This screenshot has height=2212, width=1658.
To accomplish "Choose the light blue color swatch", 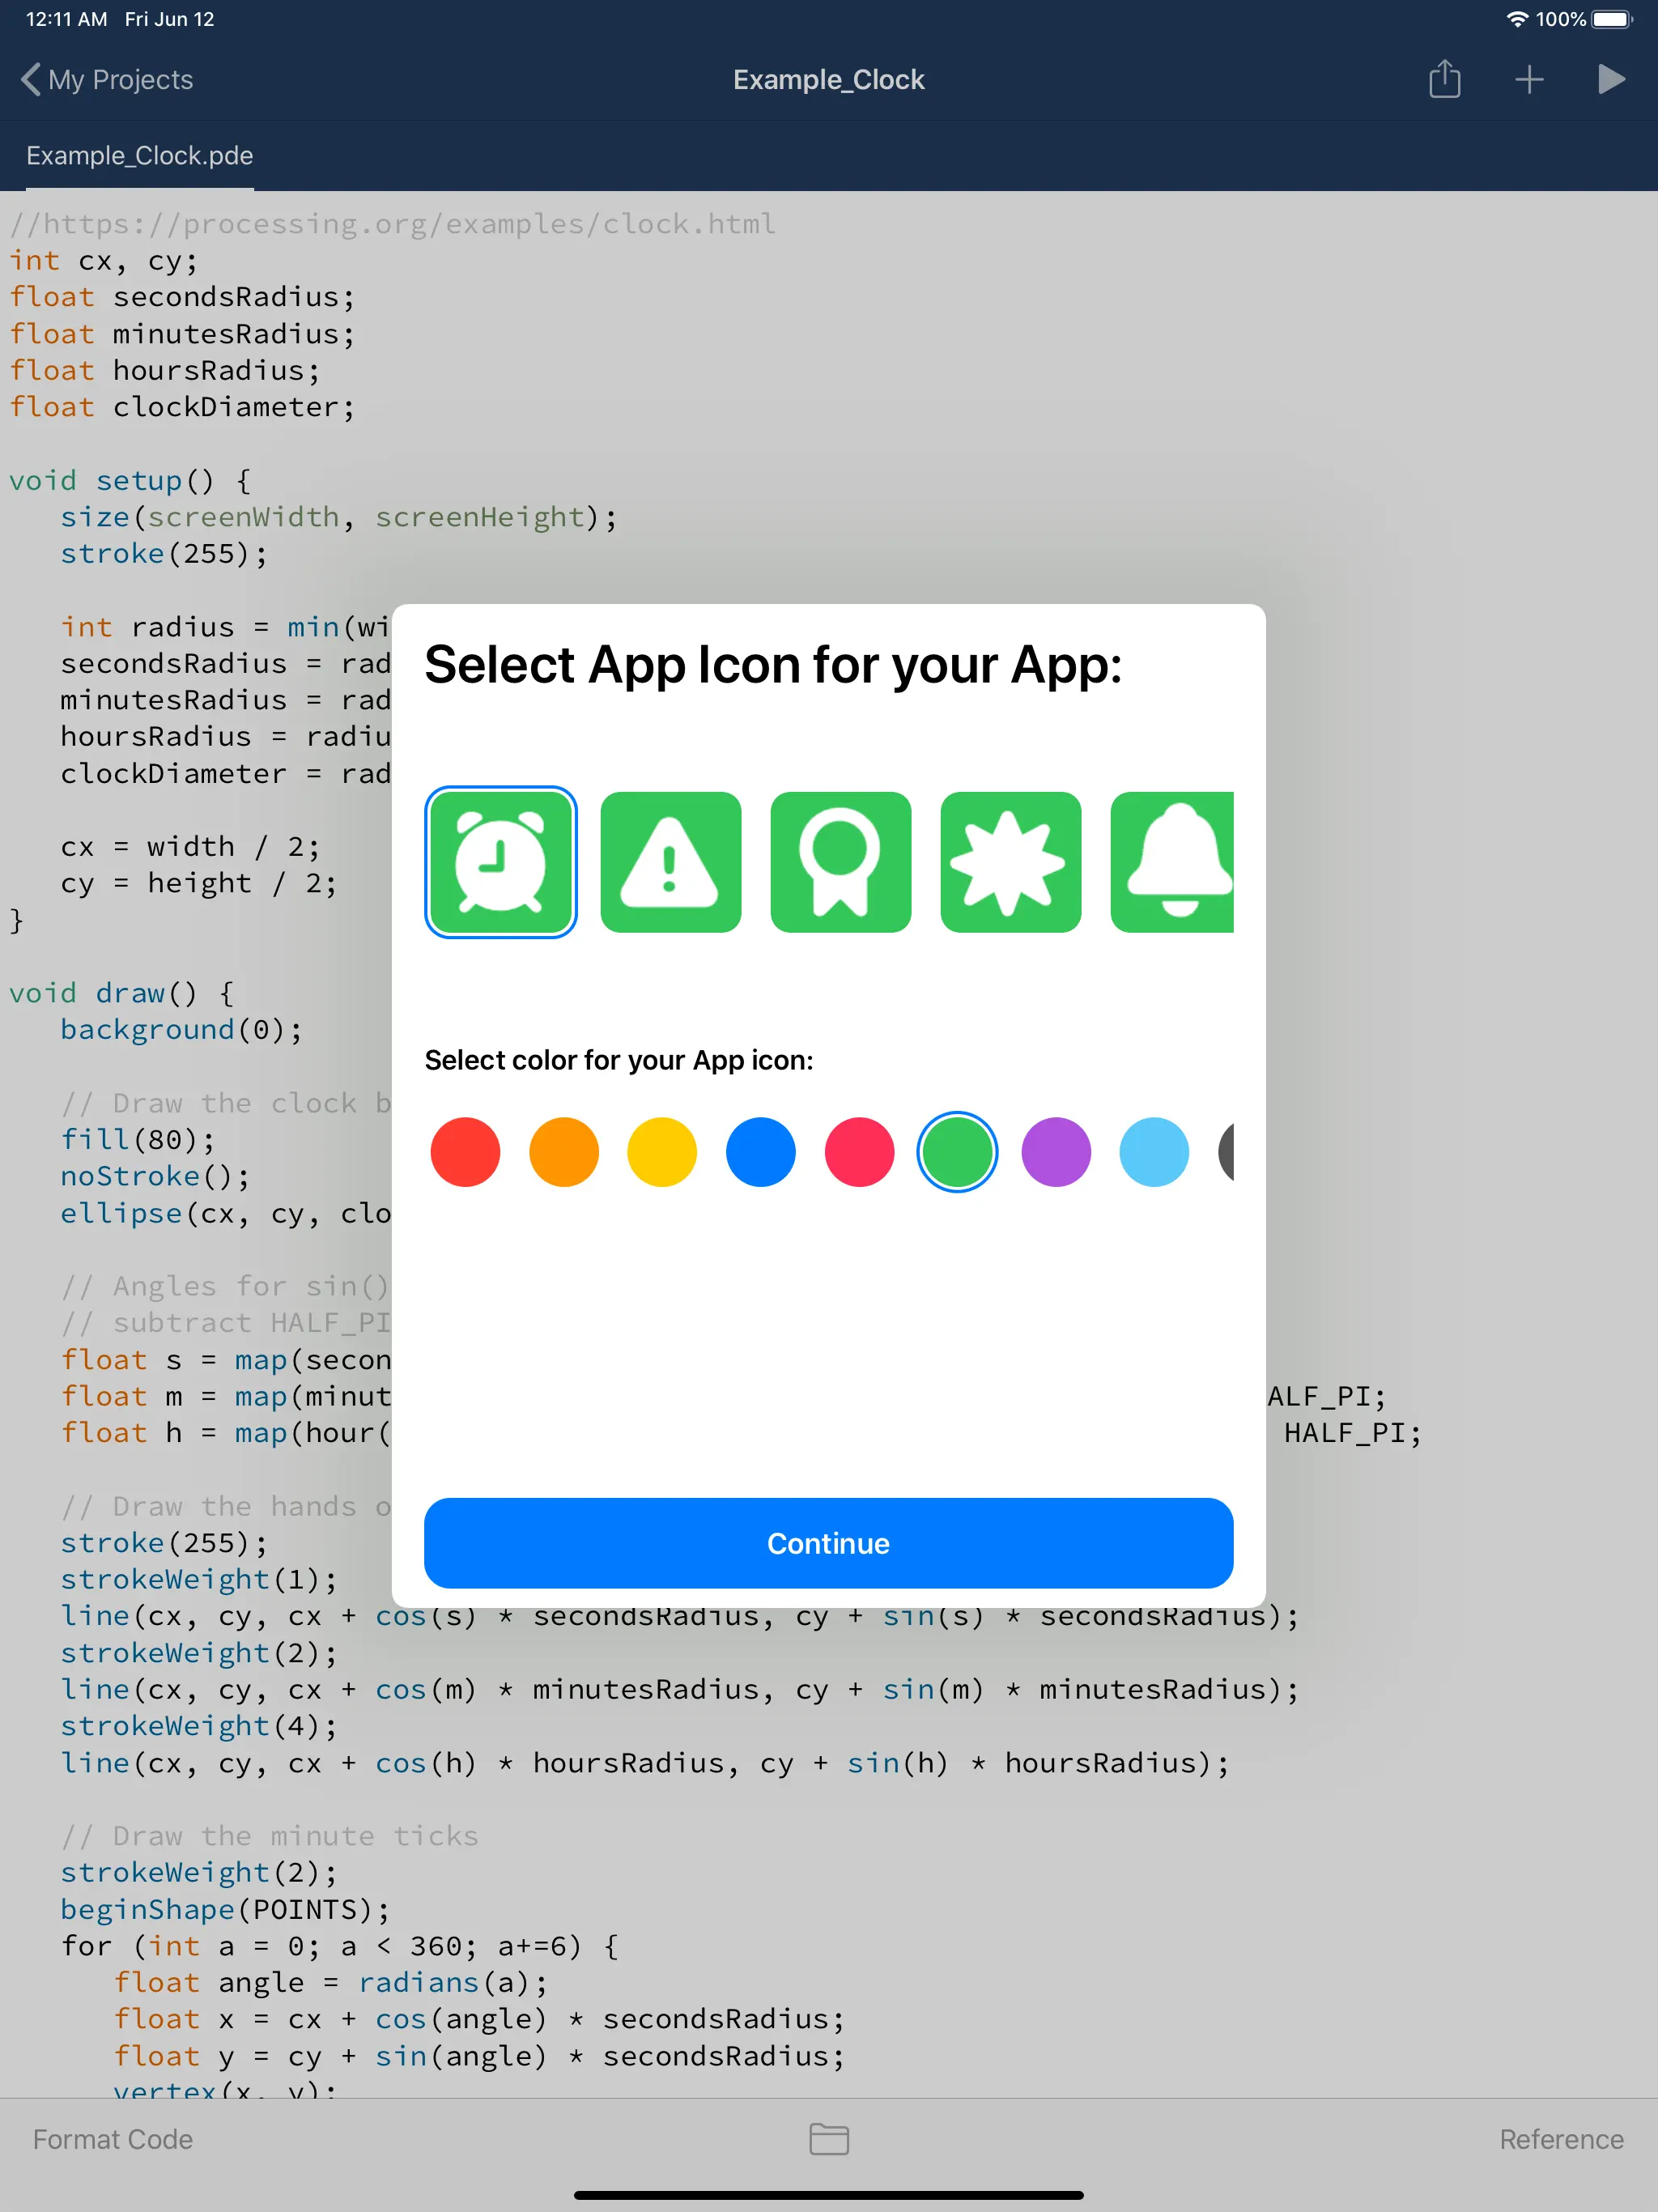I will pos(1154,1152).
